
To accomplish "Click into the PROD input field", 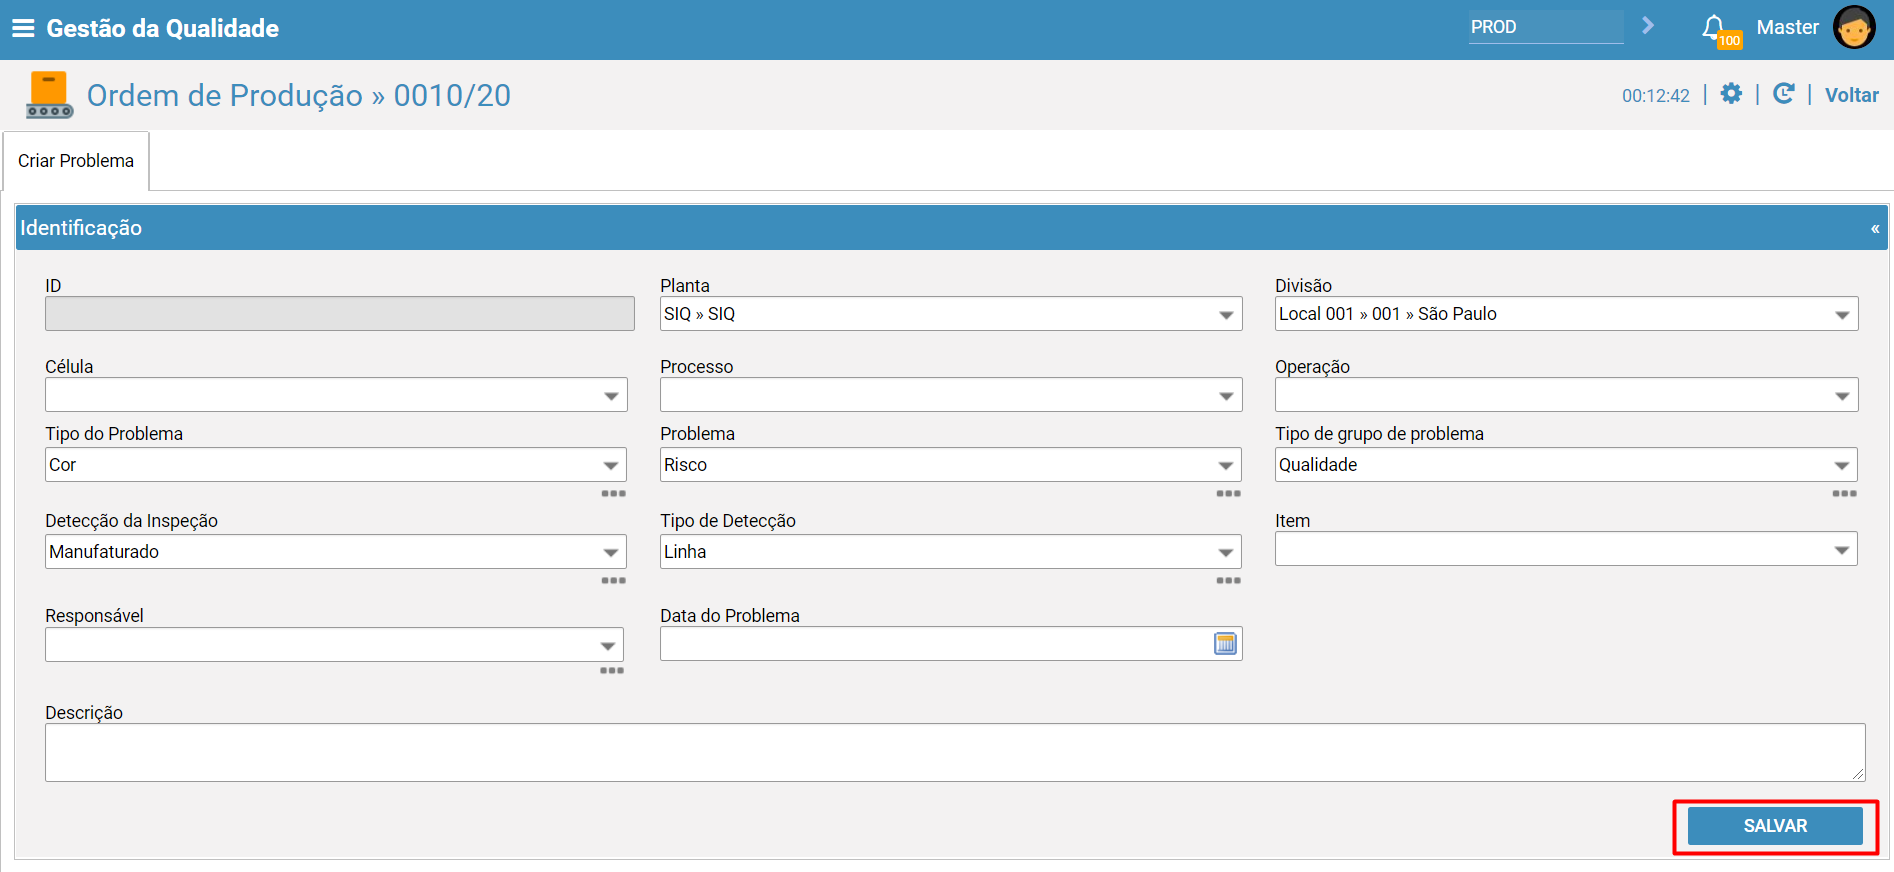I will coord(1546,27).
